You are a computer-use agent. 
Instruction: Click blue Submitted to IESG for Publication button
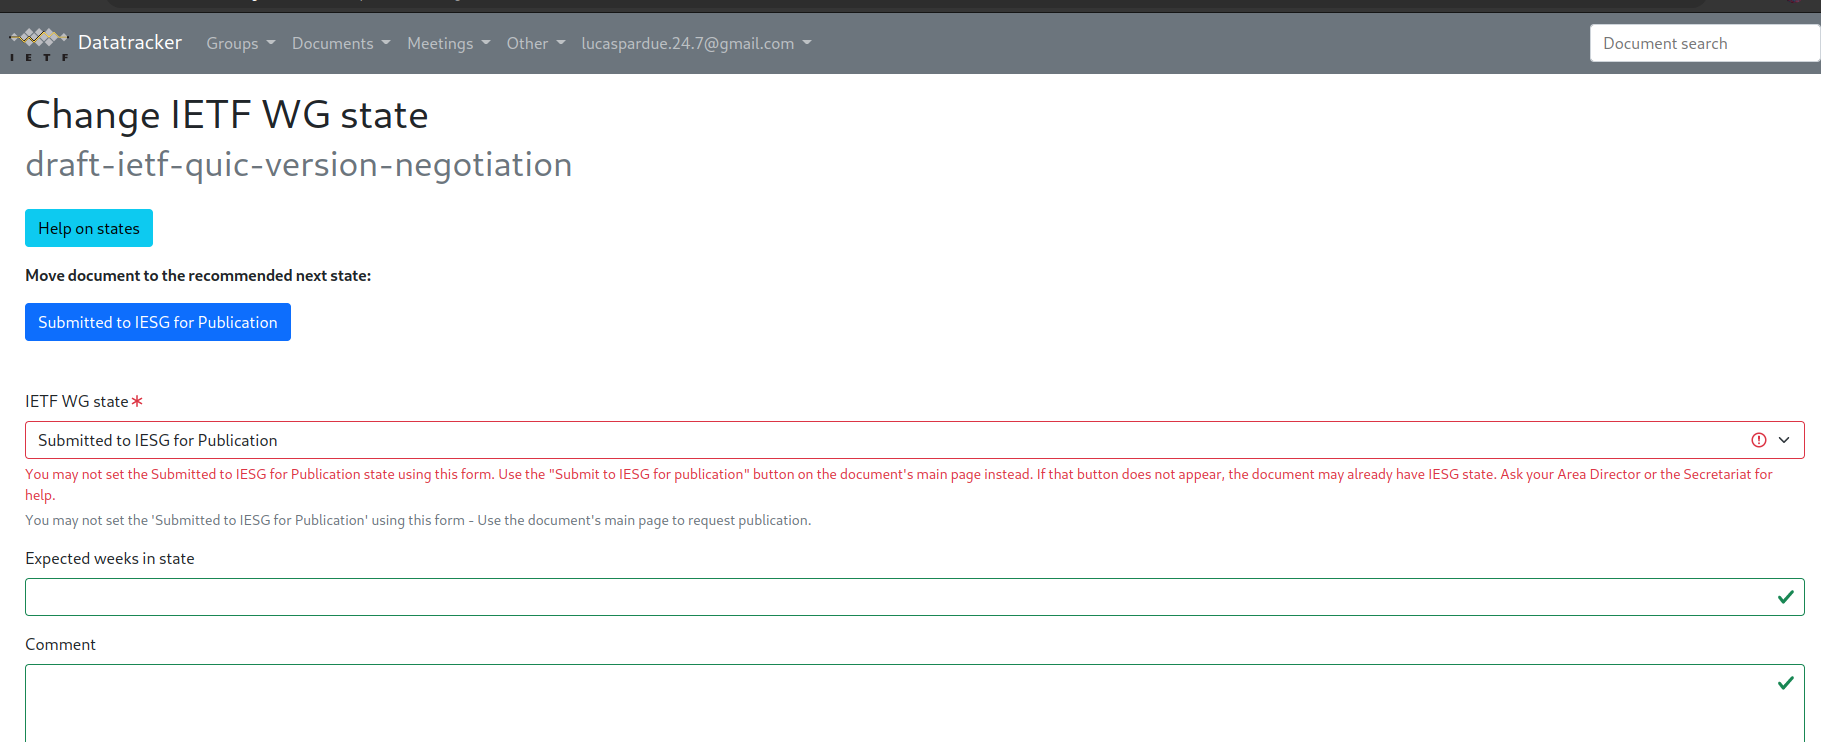(x=158, y=322)
